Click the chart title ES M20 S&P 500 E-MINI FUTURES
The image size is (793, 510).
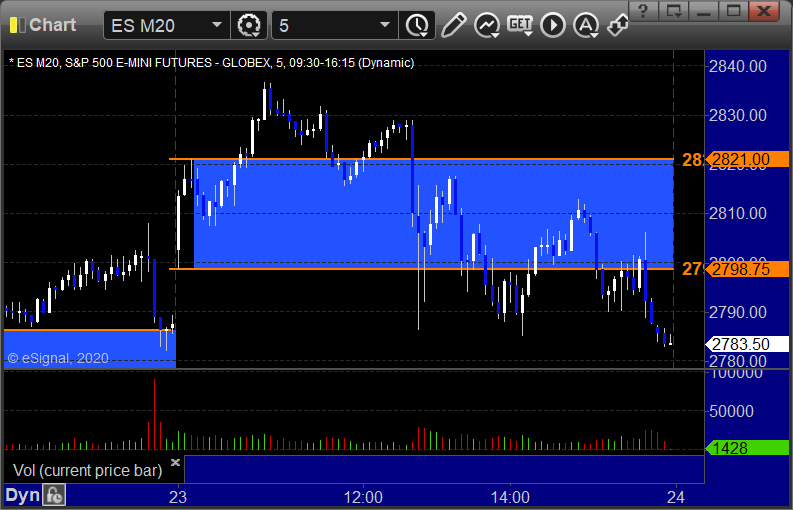click(211, 63)
